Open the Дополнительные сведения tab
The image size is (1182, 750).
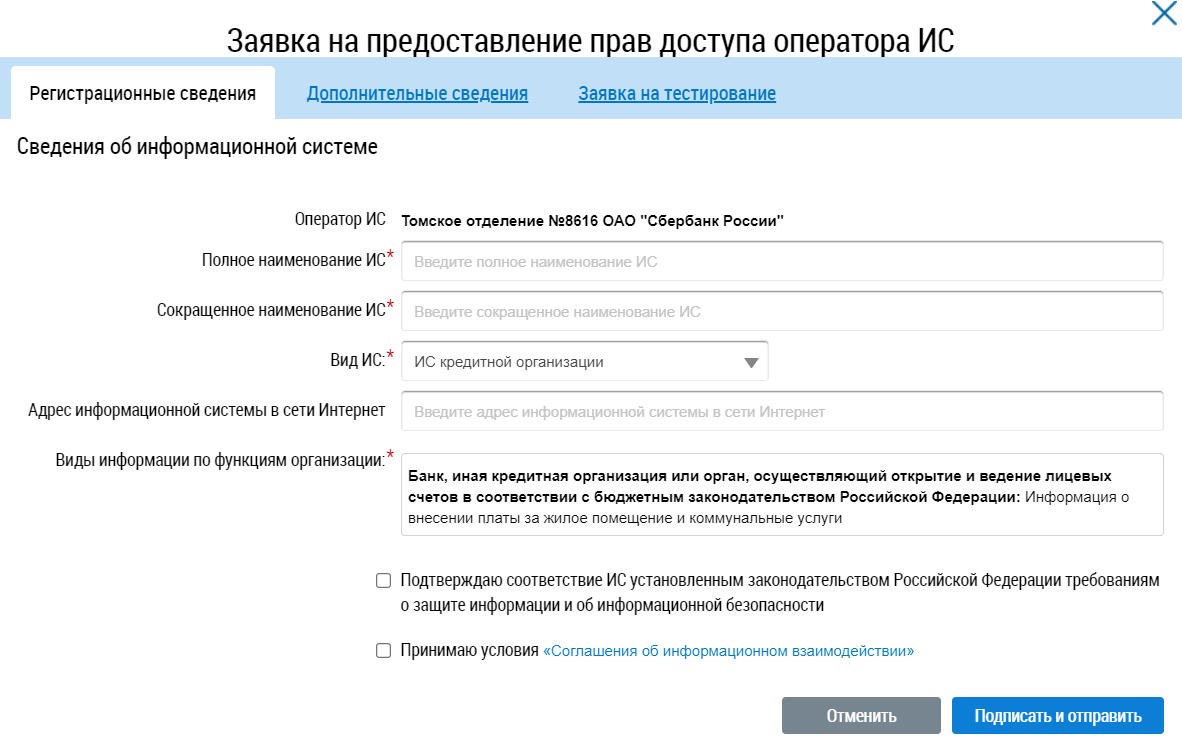pyautogui.click(x=417, y=94)
